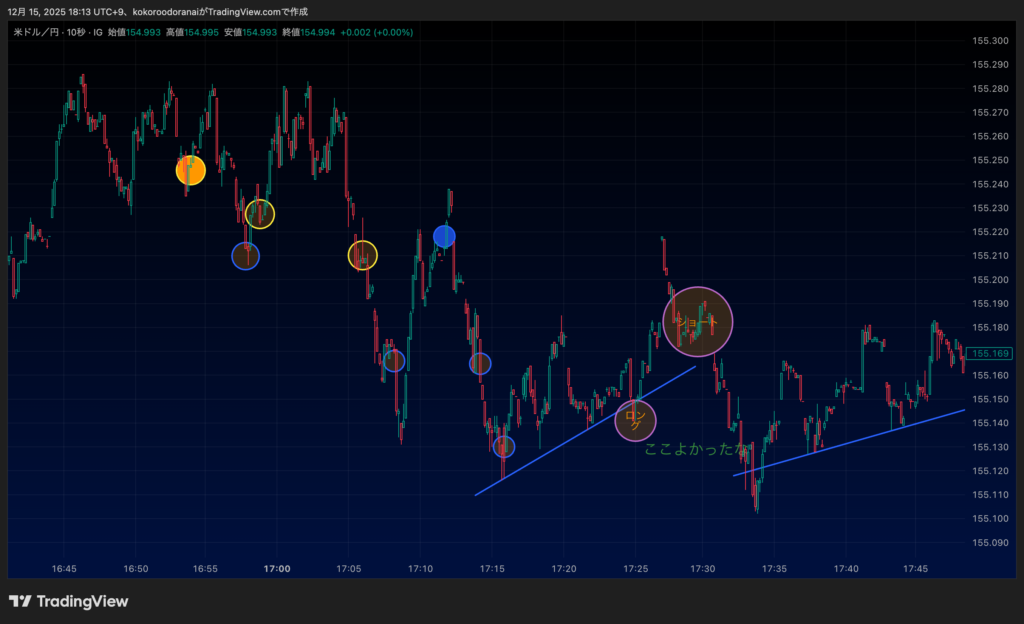Viewport: 1024px width, 624px height.
Task: Click the green ここよかったな text note
Action: coord(696,450)
